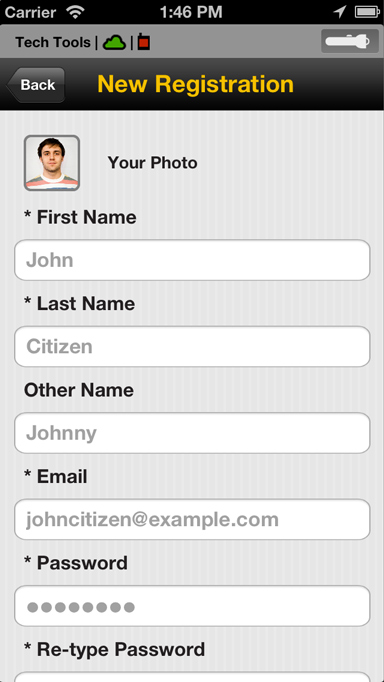The image size is (384, 682).
Task: Focus the Email field with johncitizen@example.com
Action: (192, 519)
